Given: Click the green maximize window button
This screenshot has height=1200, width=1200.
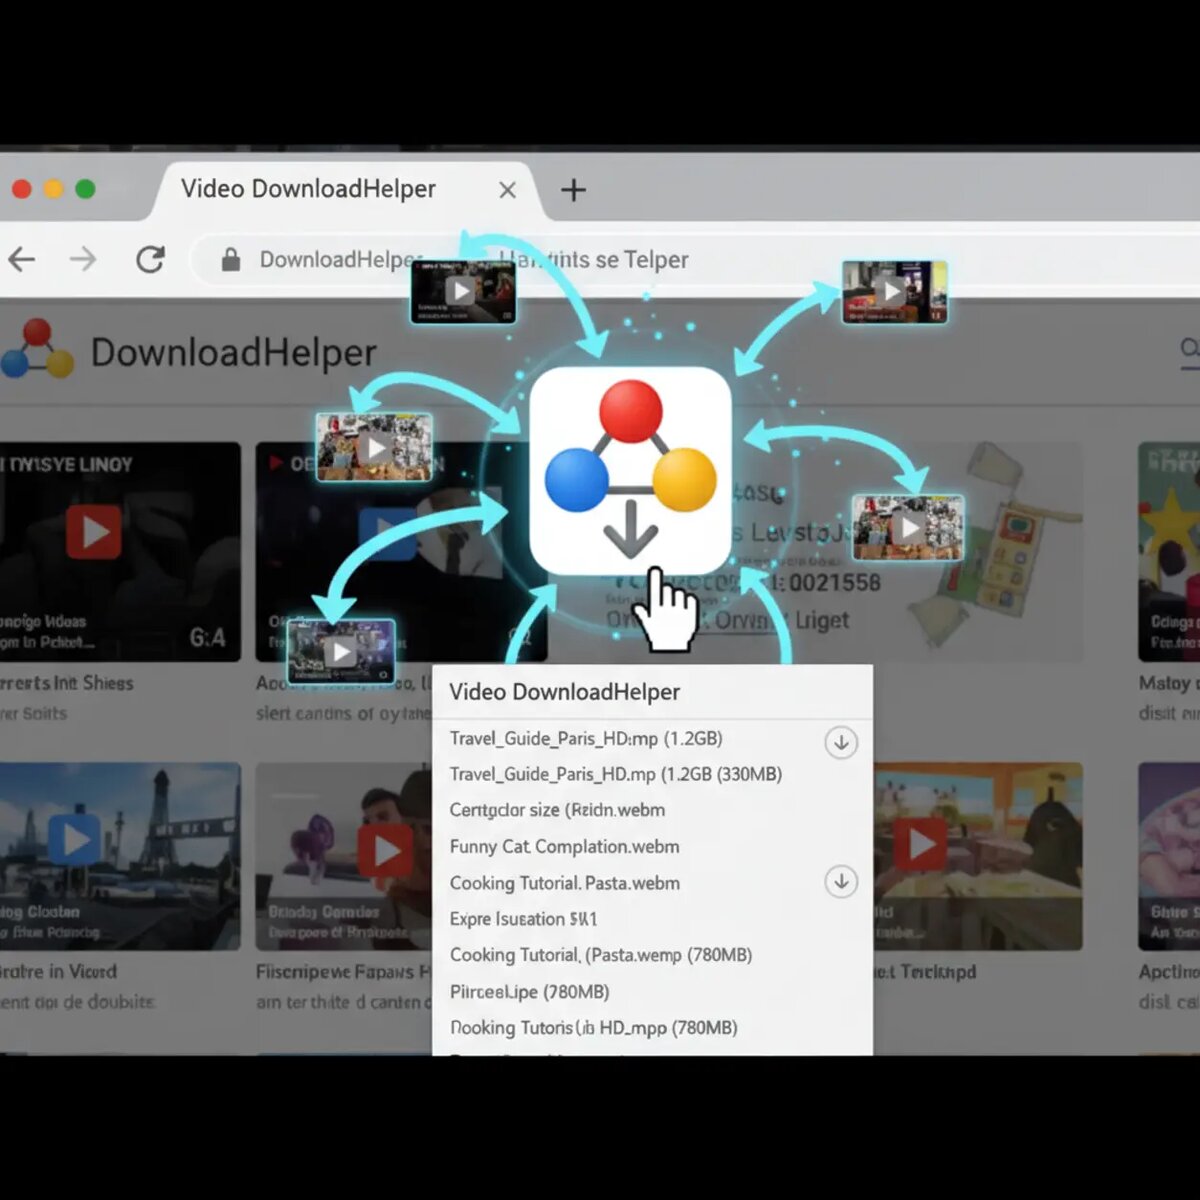Looking at the screenshot, I should (x=86, y=189).
